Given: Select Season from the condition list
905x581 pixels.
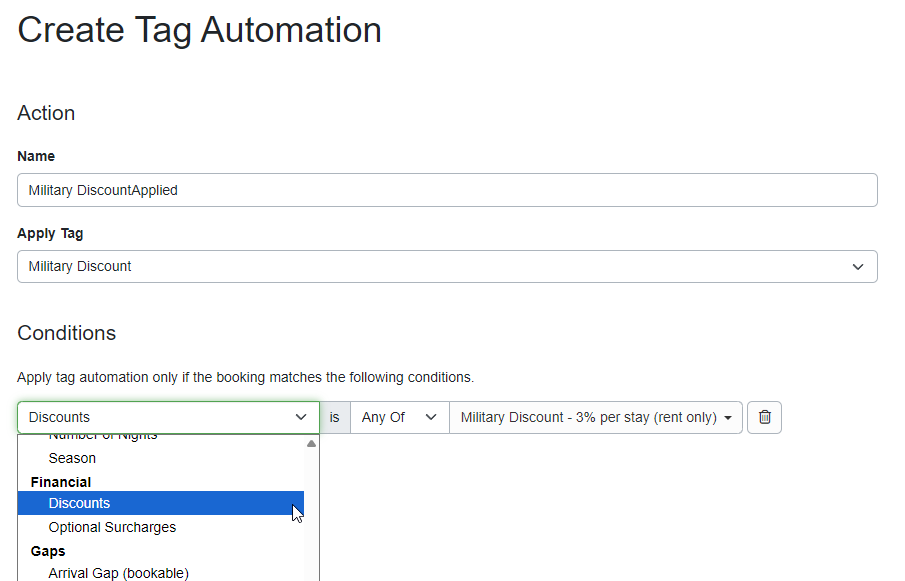Looking at the screenshot, I should pos(72,458).
